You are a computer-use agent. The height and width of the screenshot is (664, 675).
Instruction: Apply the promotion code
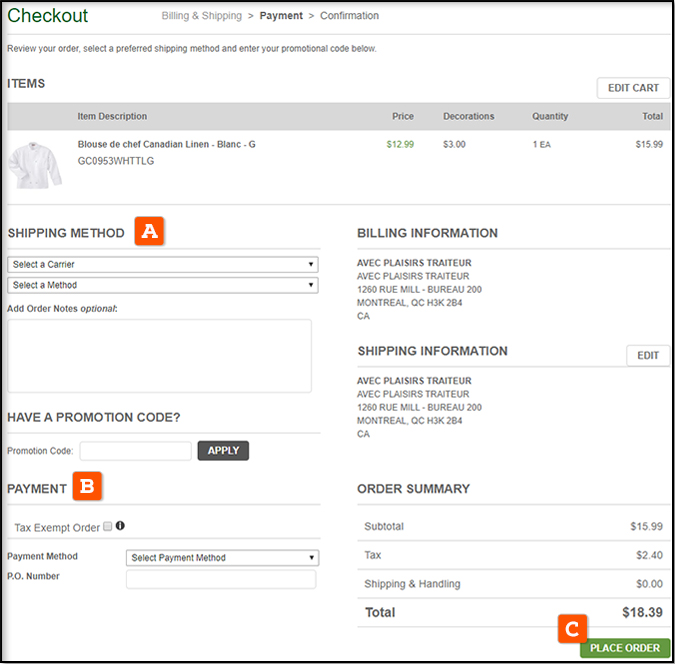[223, 451]
